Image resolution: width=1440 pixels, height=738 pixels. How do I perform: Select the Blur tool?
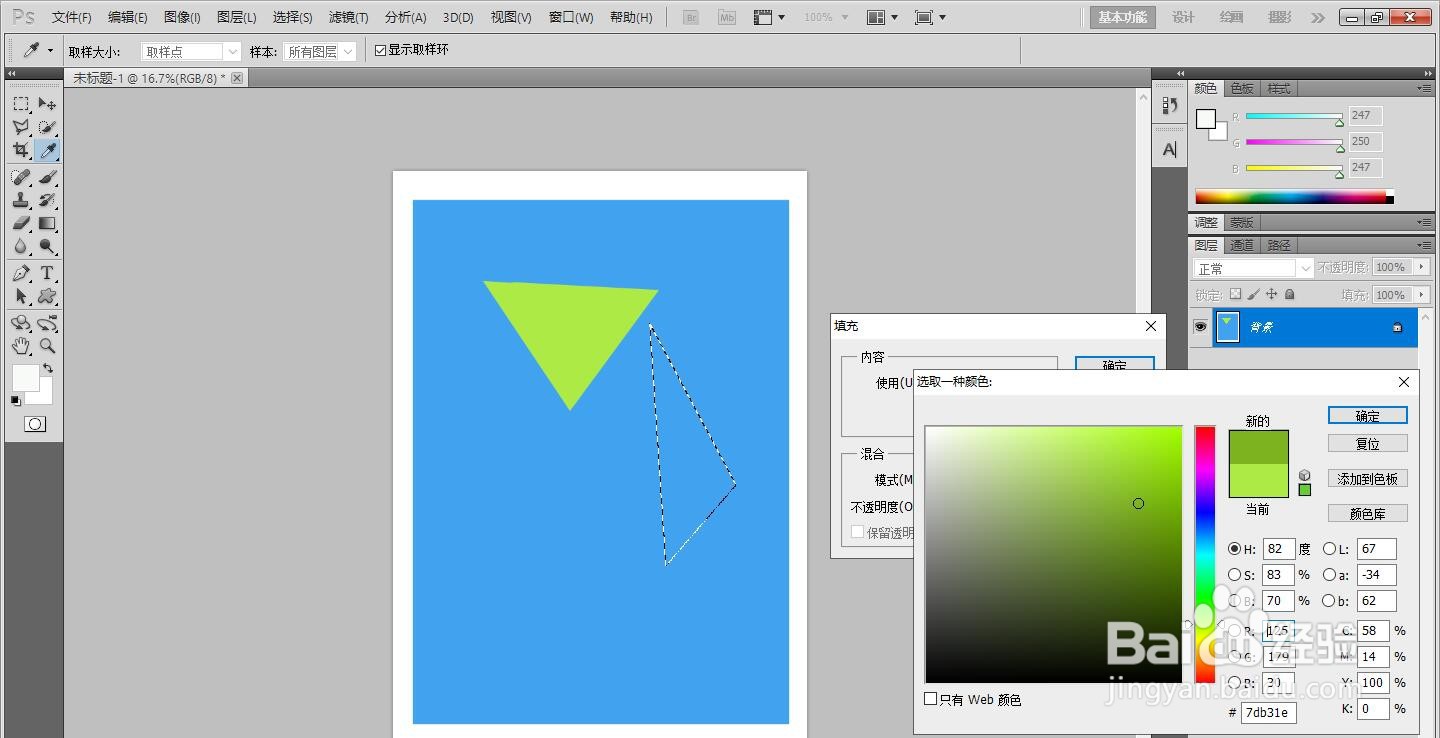(x=21, y=246)
